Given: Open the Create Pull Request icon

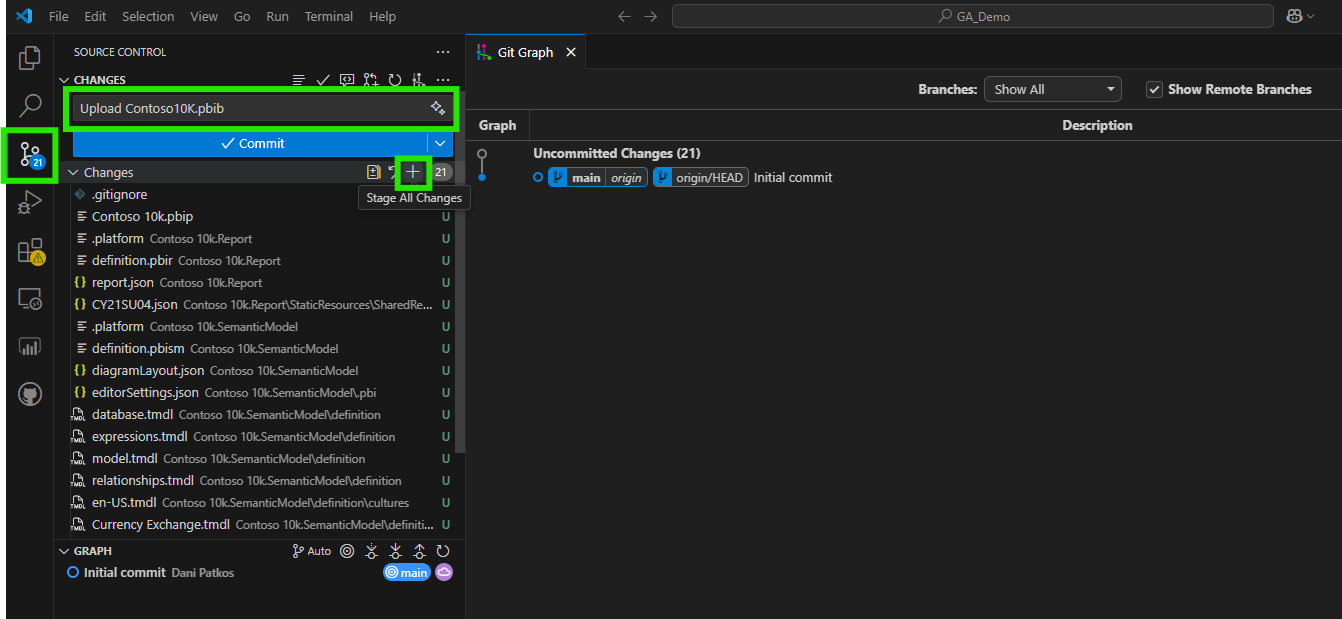Looking at the screenshot, I should (x=371, y=79).
